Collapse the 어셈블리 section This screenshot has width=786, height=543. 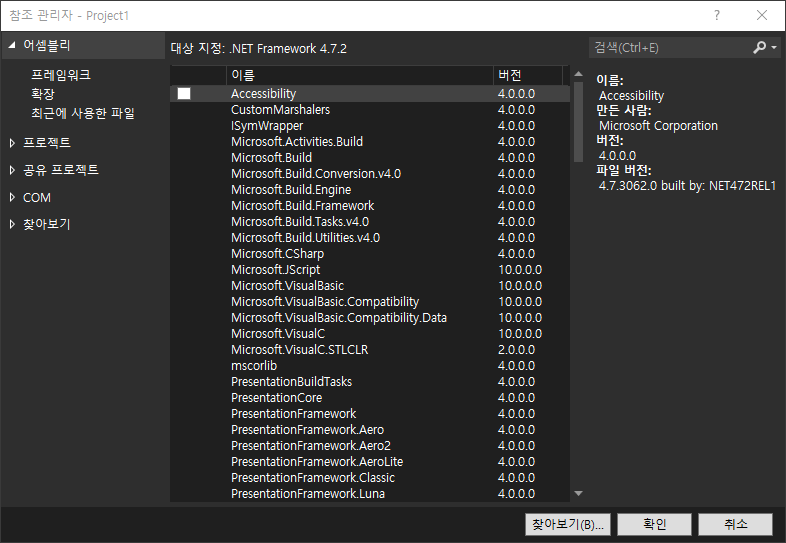pos(12,45)
